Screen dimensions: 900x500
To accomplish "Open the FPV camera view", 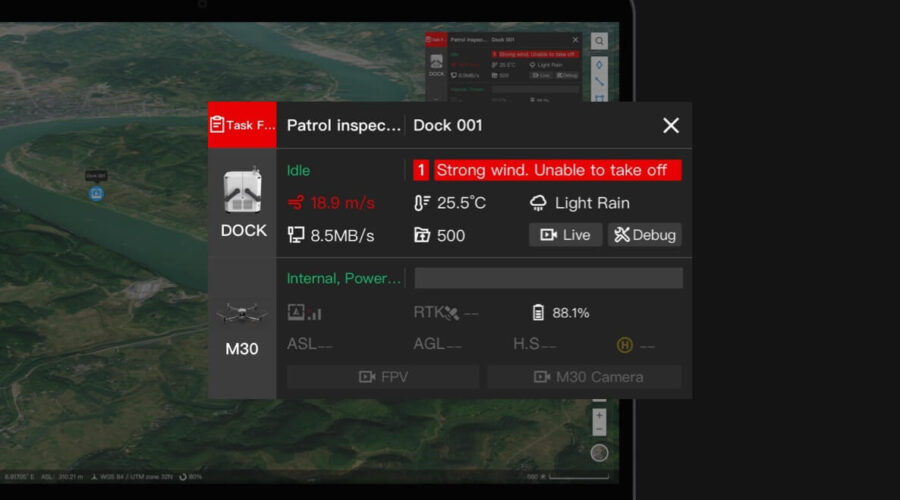I will 383,377.
